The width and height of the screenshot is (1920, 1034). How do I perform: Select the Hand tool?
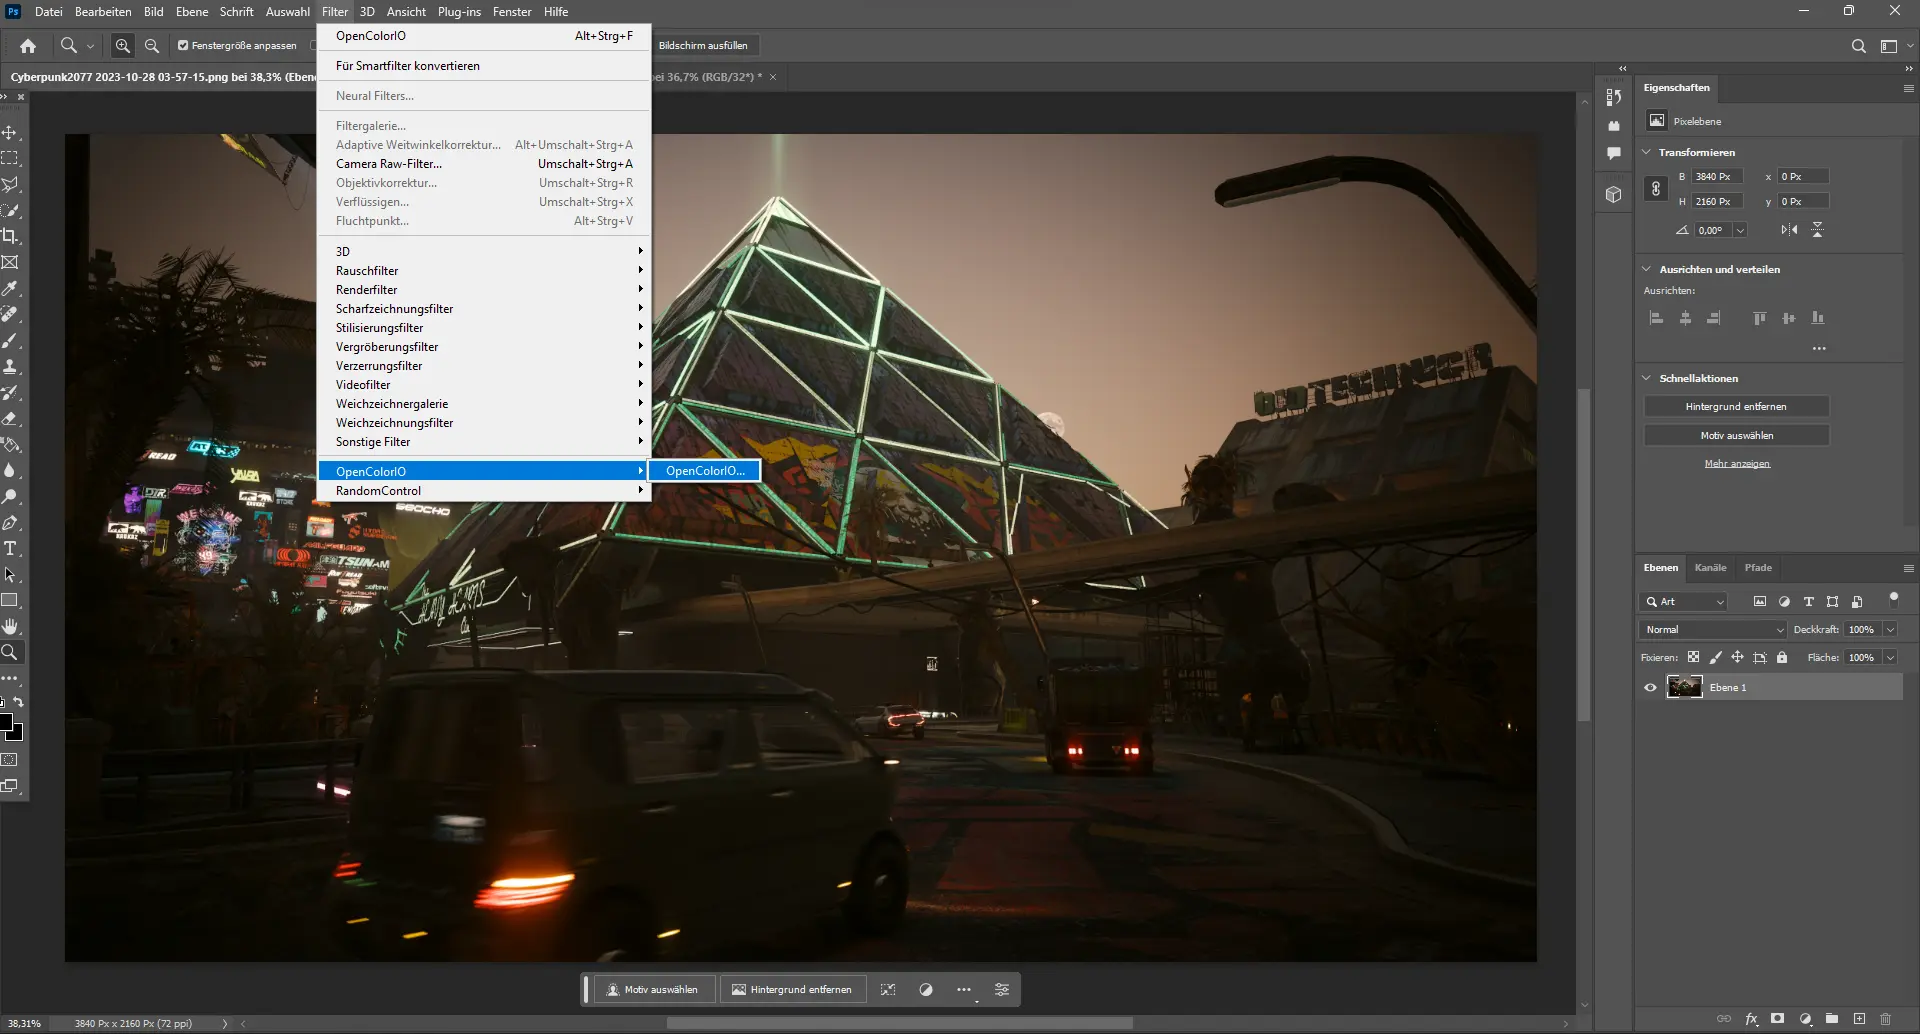point(10,627)
